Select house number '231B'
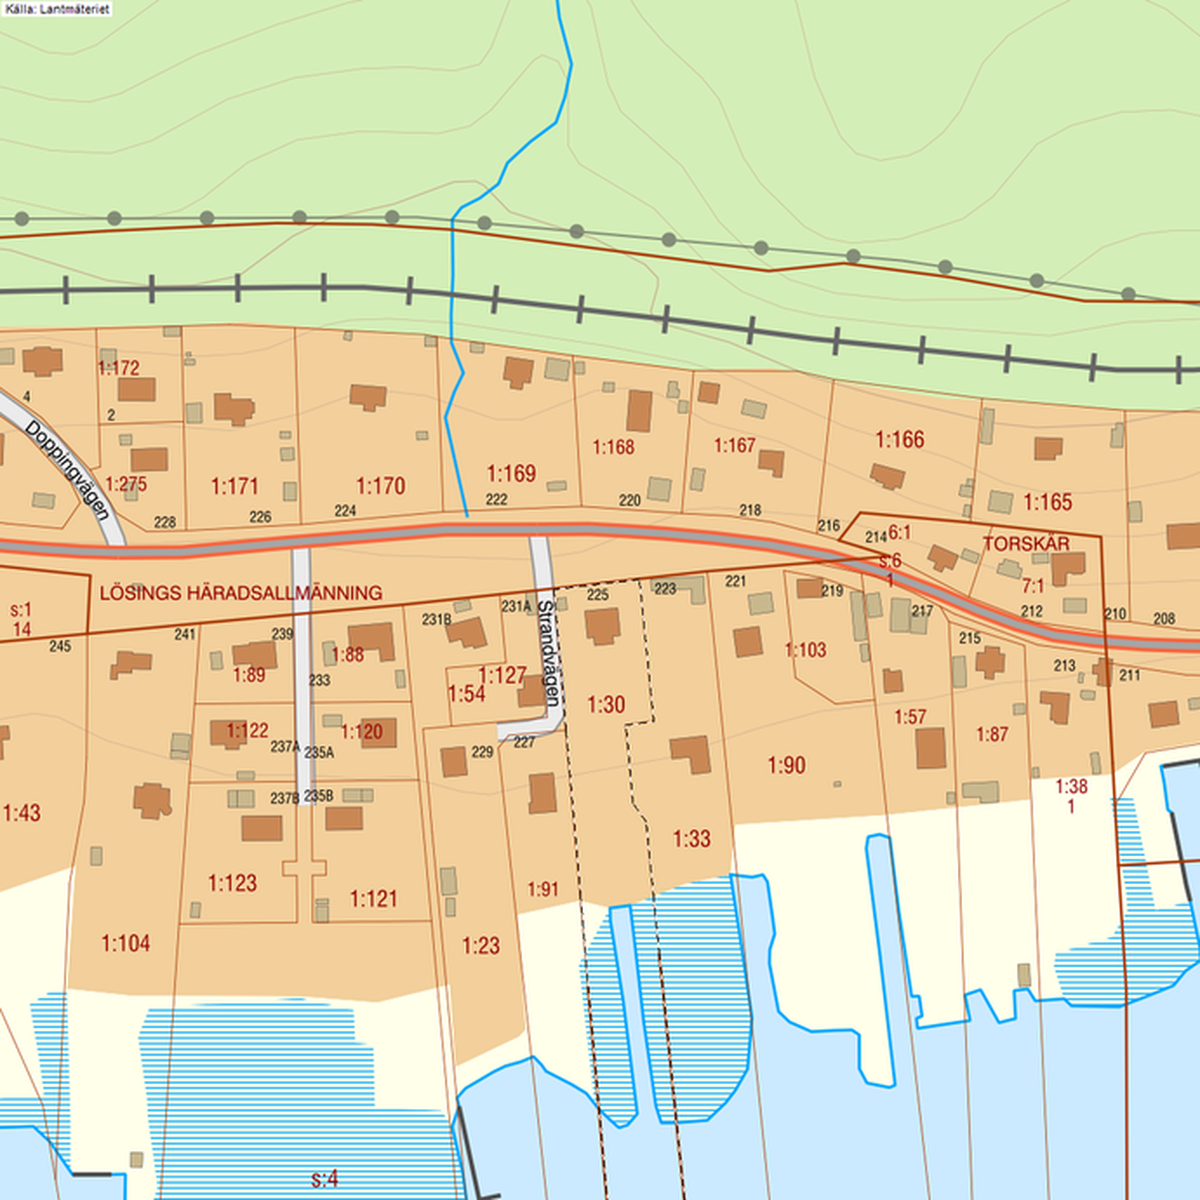Screen dimensions: 1200x1200 436,620
